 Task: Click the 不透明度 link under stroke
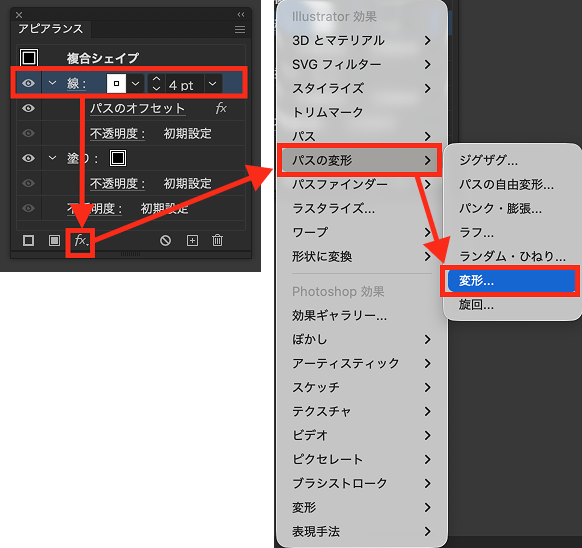coord(117,134)
